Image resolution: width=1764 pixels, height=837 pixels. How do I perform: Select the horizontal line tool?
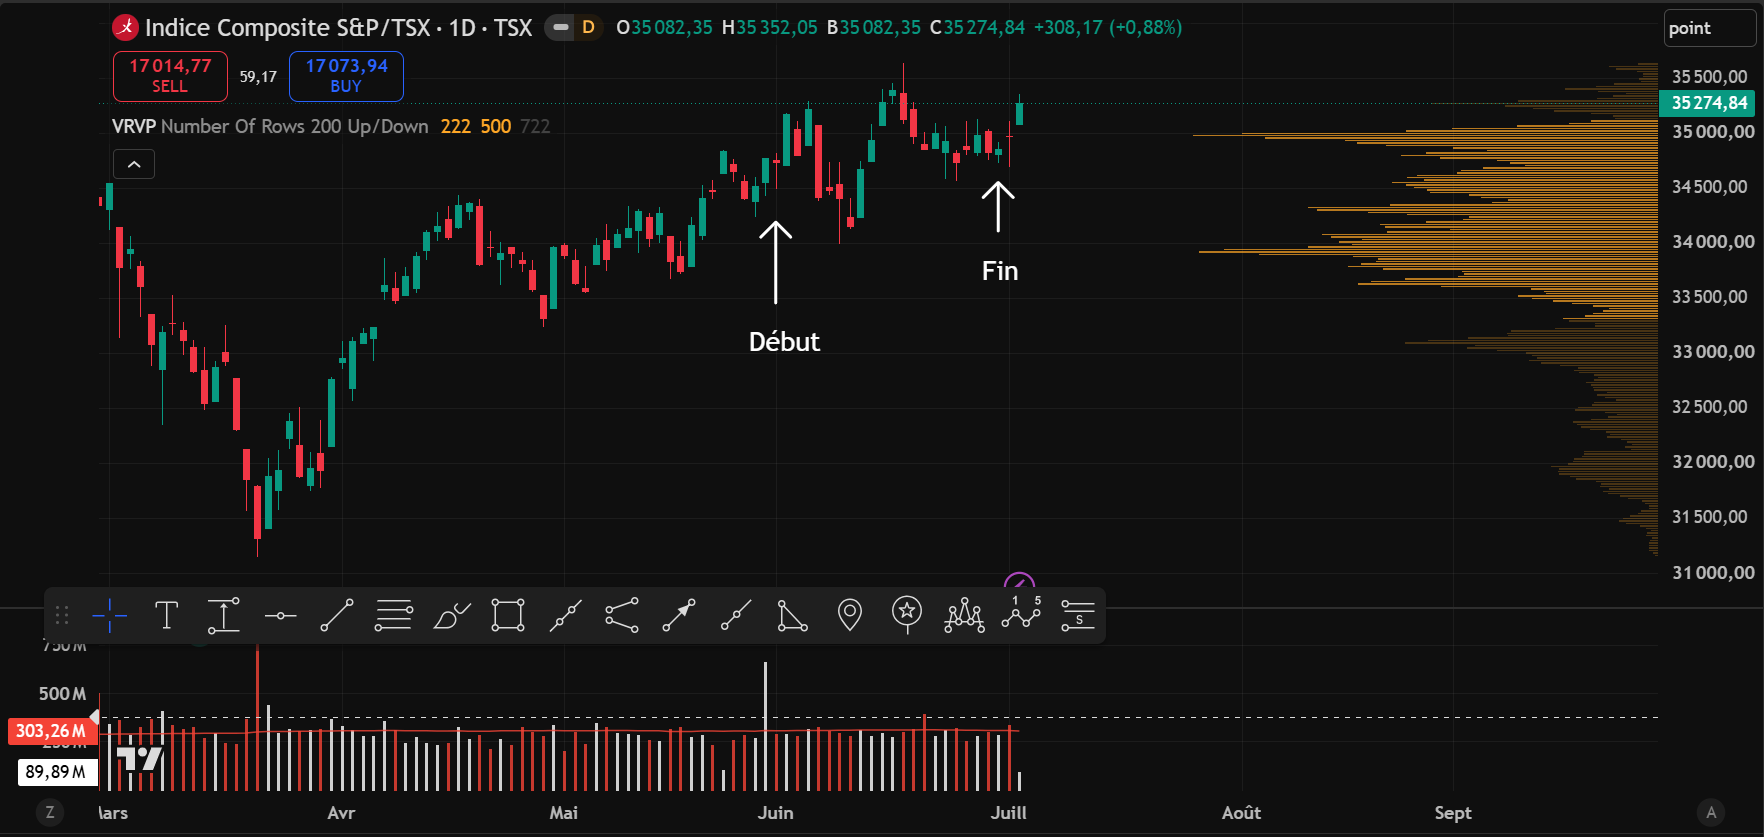pyautogui.click(x=280, y=616)
